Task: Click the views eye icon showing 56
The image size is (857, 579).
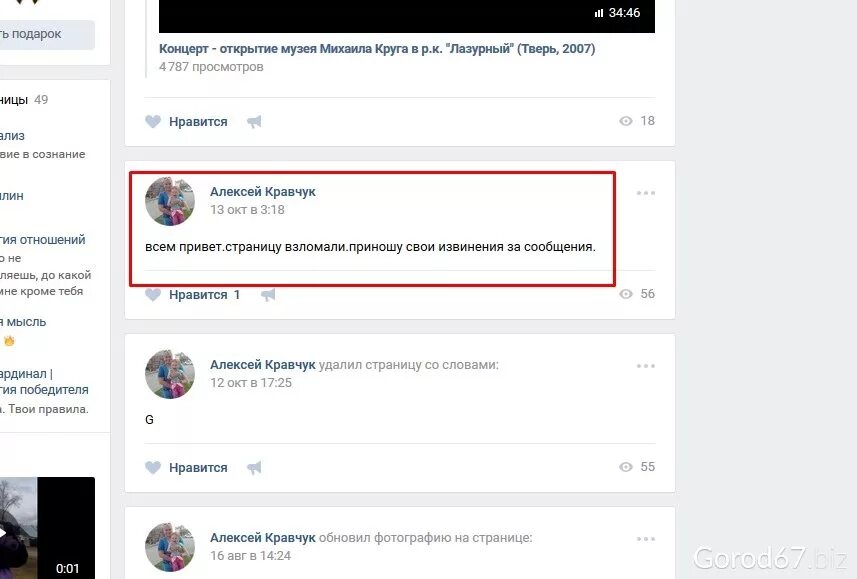Action: point(626,294)
